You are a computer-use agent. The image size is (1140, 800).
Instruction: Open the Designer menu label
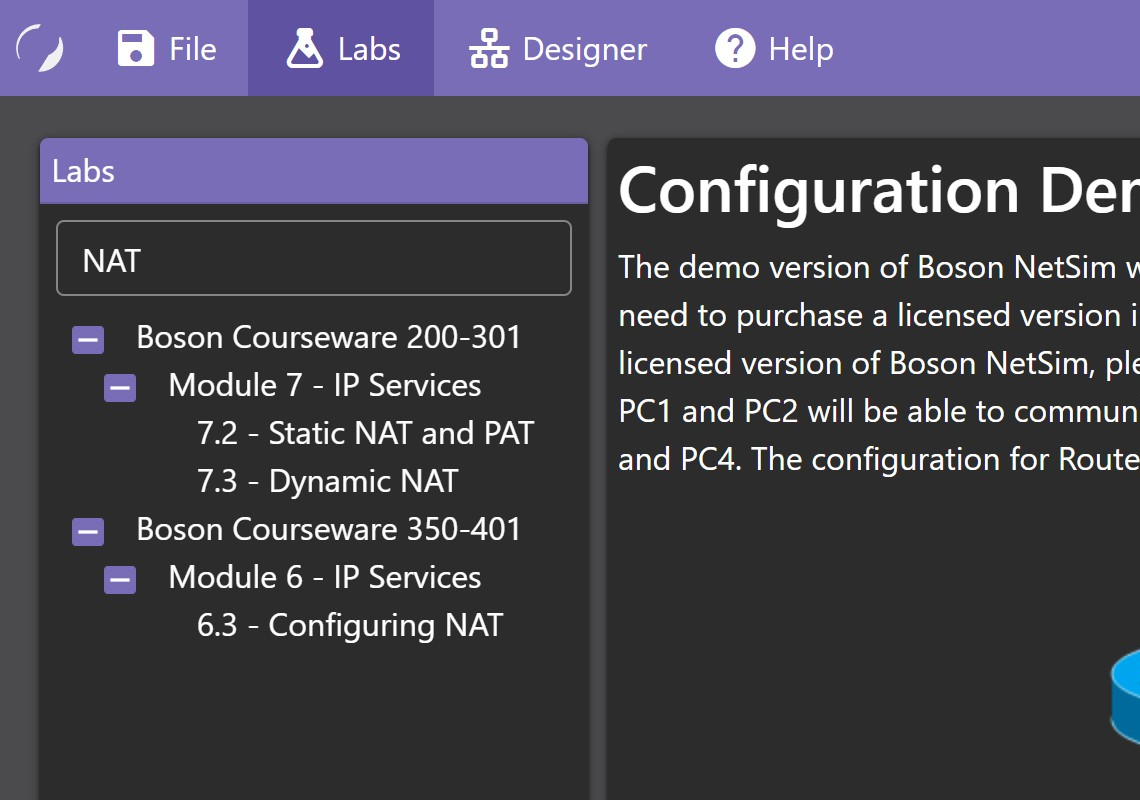pos(584,49)
